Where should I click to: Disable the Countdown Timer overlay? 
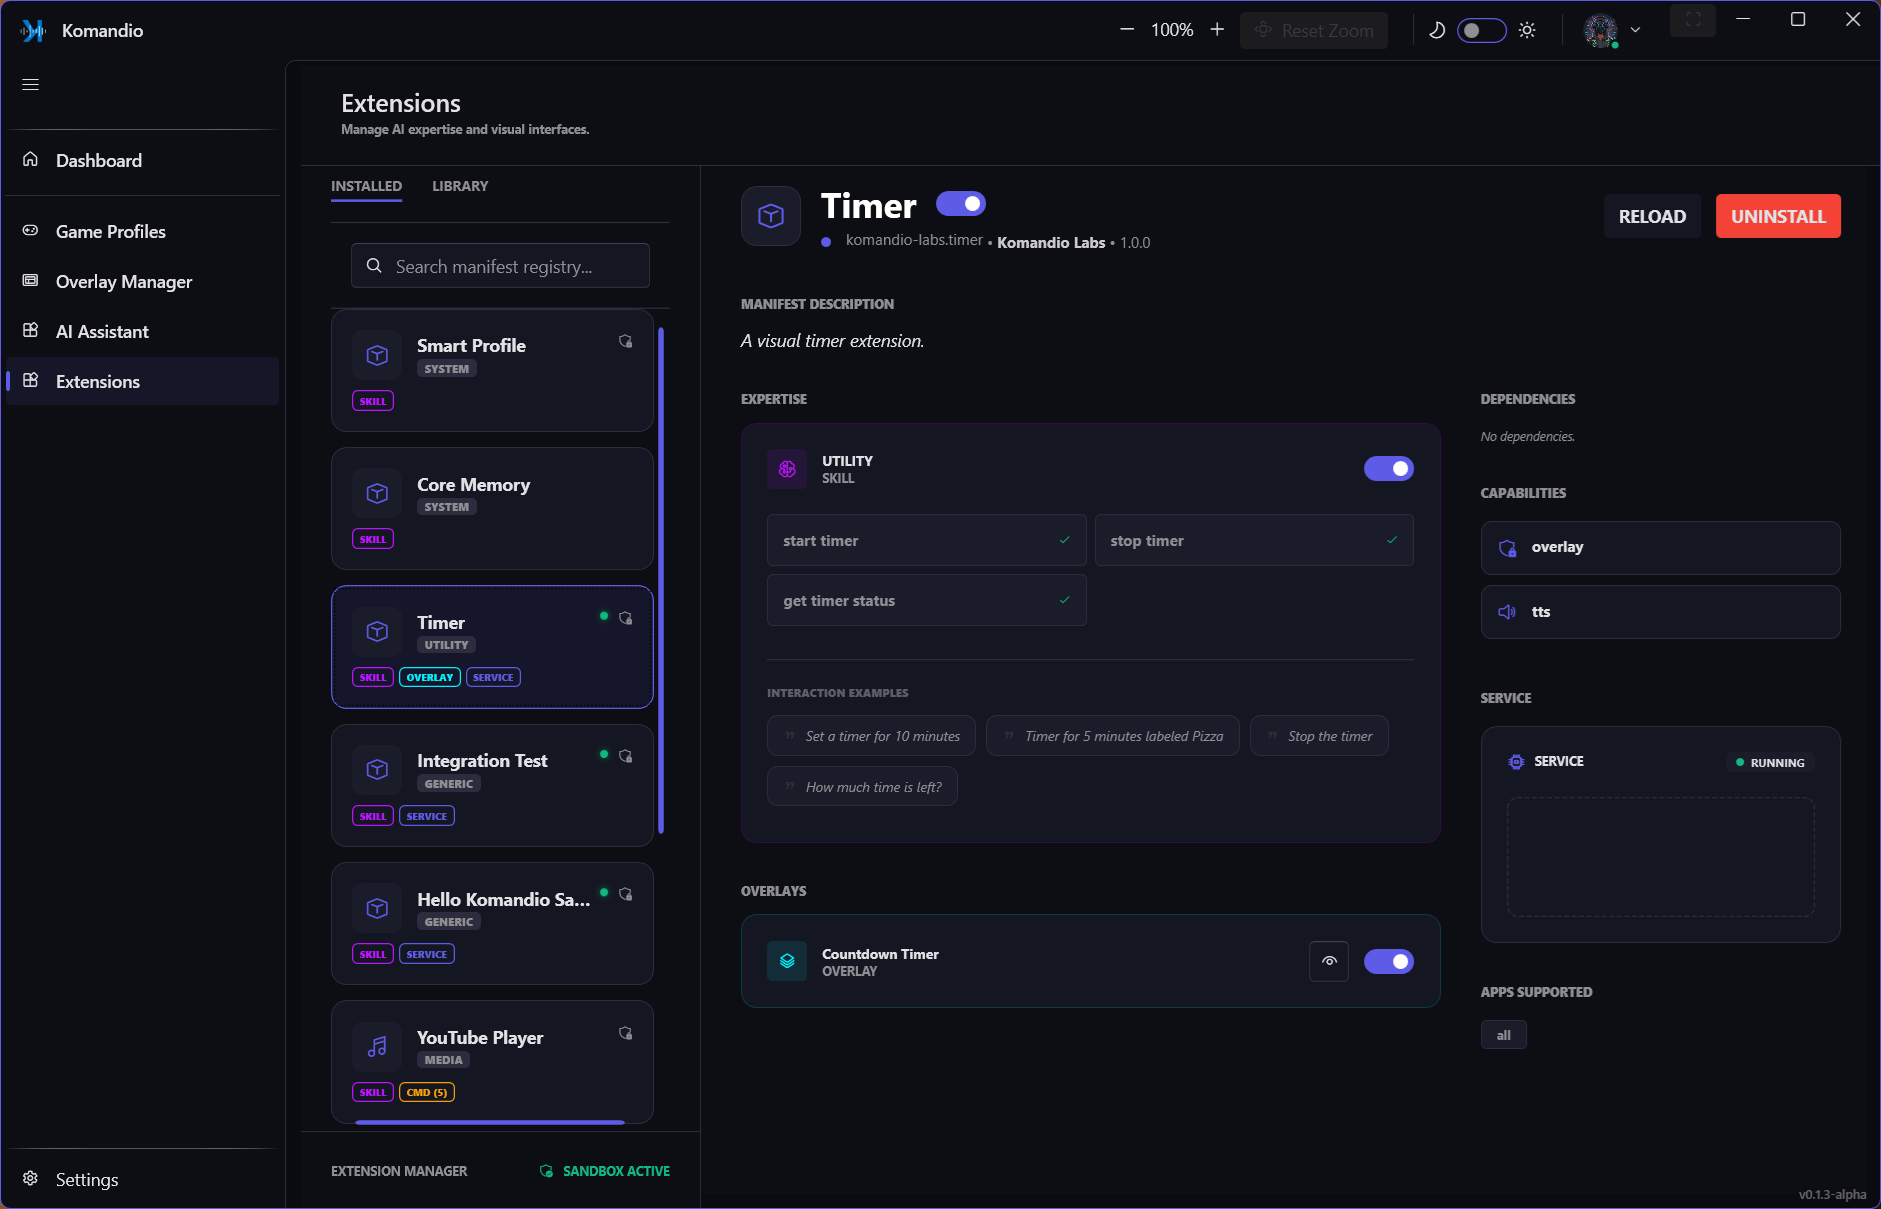1389,961
